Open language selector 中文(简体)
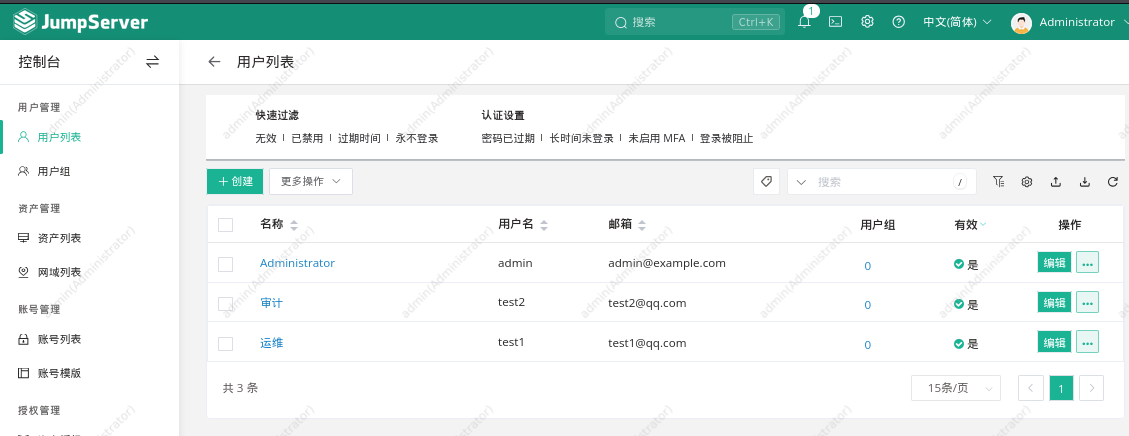Screen dimensions: 1129x436 coord(957,22)
